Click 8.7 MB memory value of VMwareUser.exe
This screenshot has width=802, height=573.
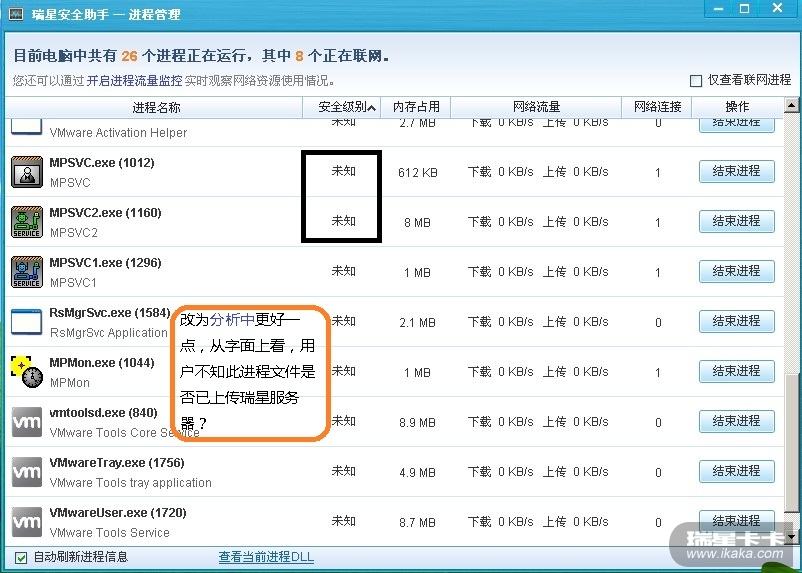(417, 522)
